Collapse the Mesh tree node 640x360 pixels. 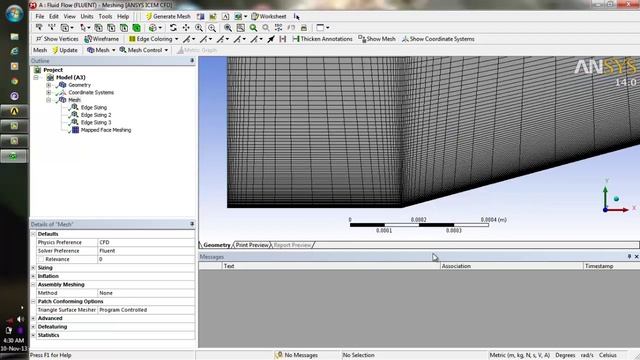[49, 100]
